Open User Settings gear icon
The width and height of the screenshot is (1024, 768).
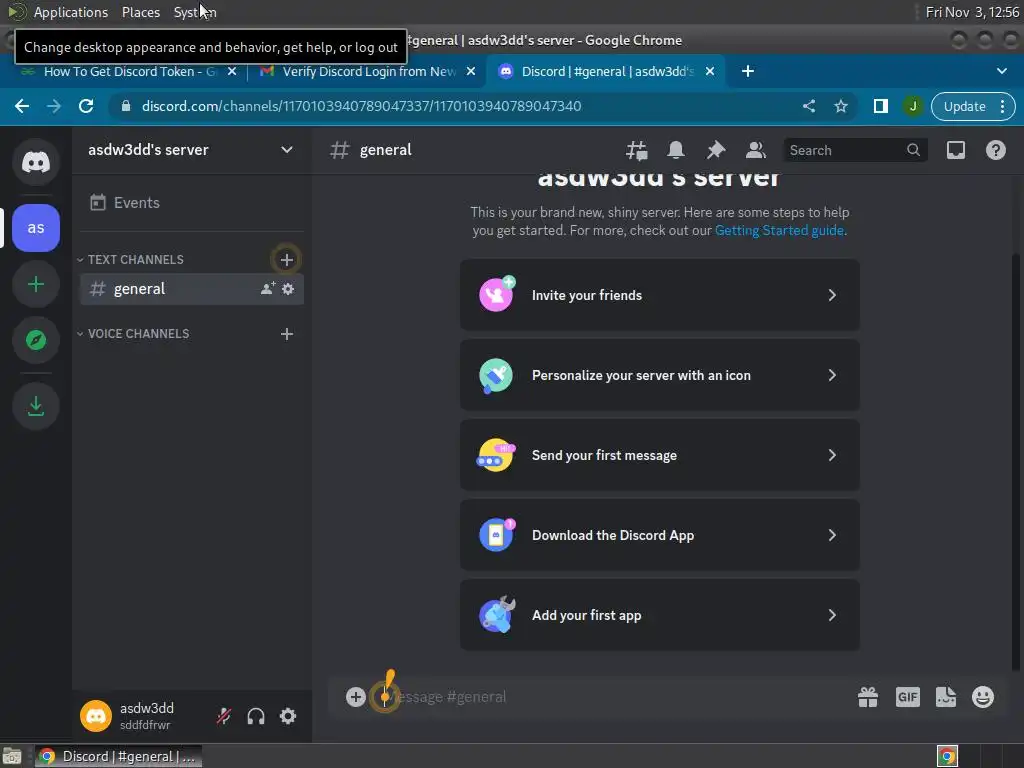(x=288, y=716)
